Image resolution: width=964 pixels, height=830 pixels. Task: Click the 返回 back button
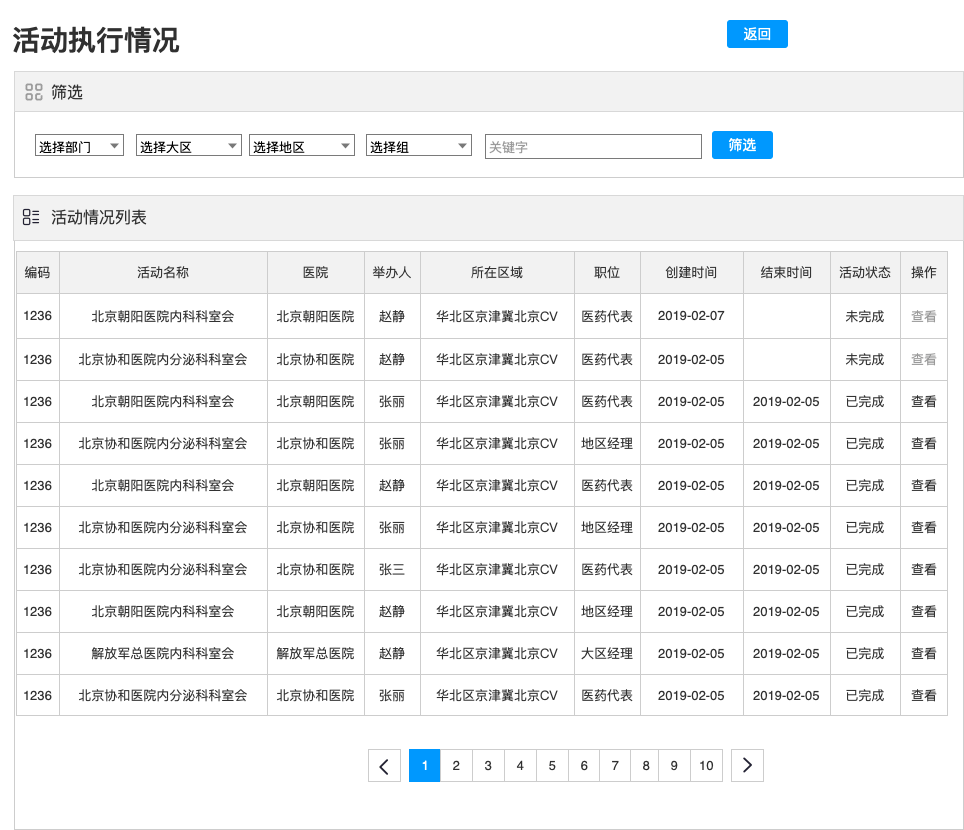(757, 34)
